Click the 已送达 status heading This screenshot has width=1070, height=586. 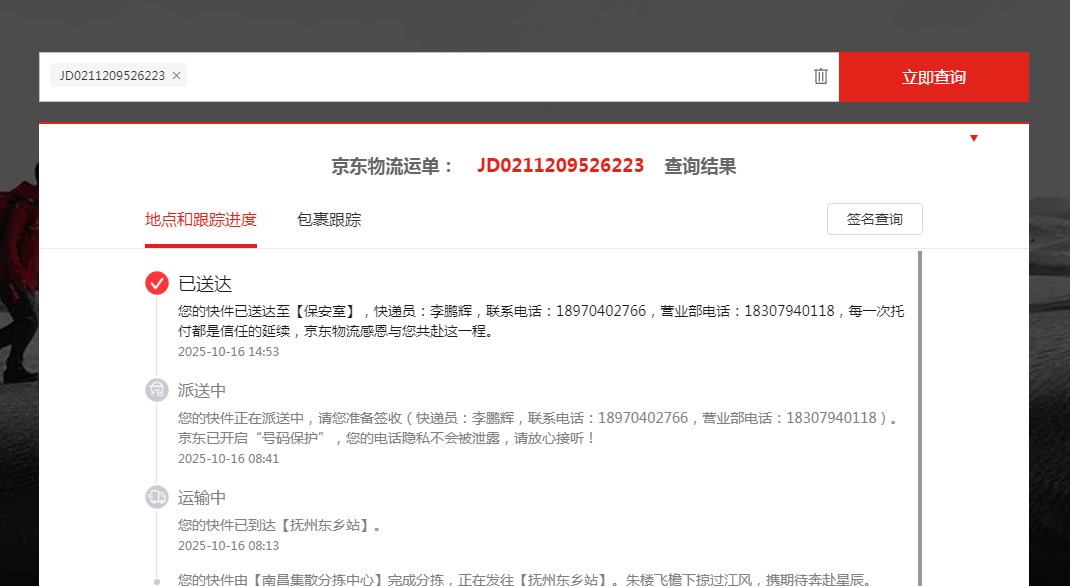click(205, 284)
